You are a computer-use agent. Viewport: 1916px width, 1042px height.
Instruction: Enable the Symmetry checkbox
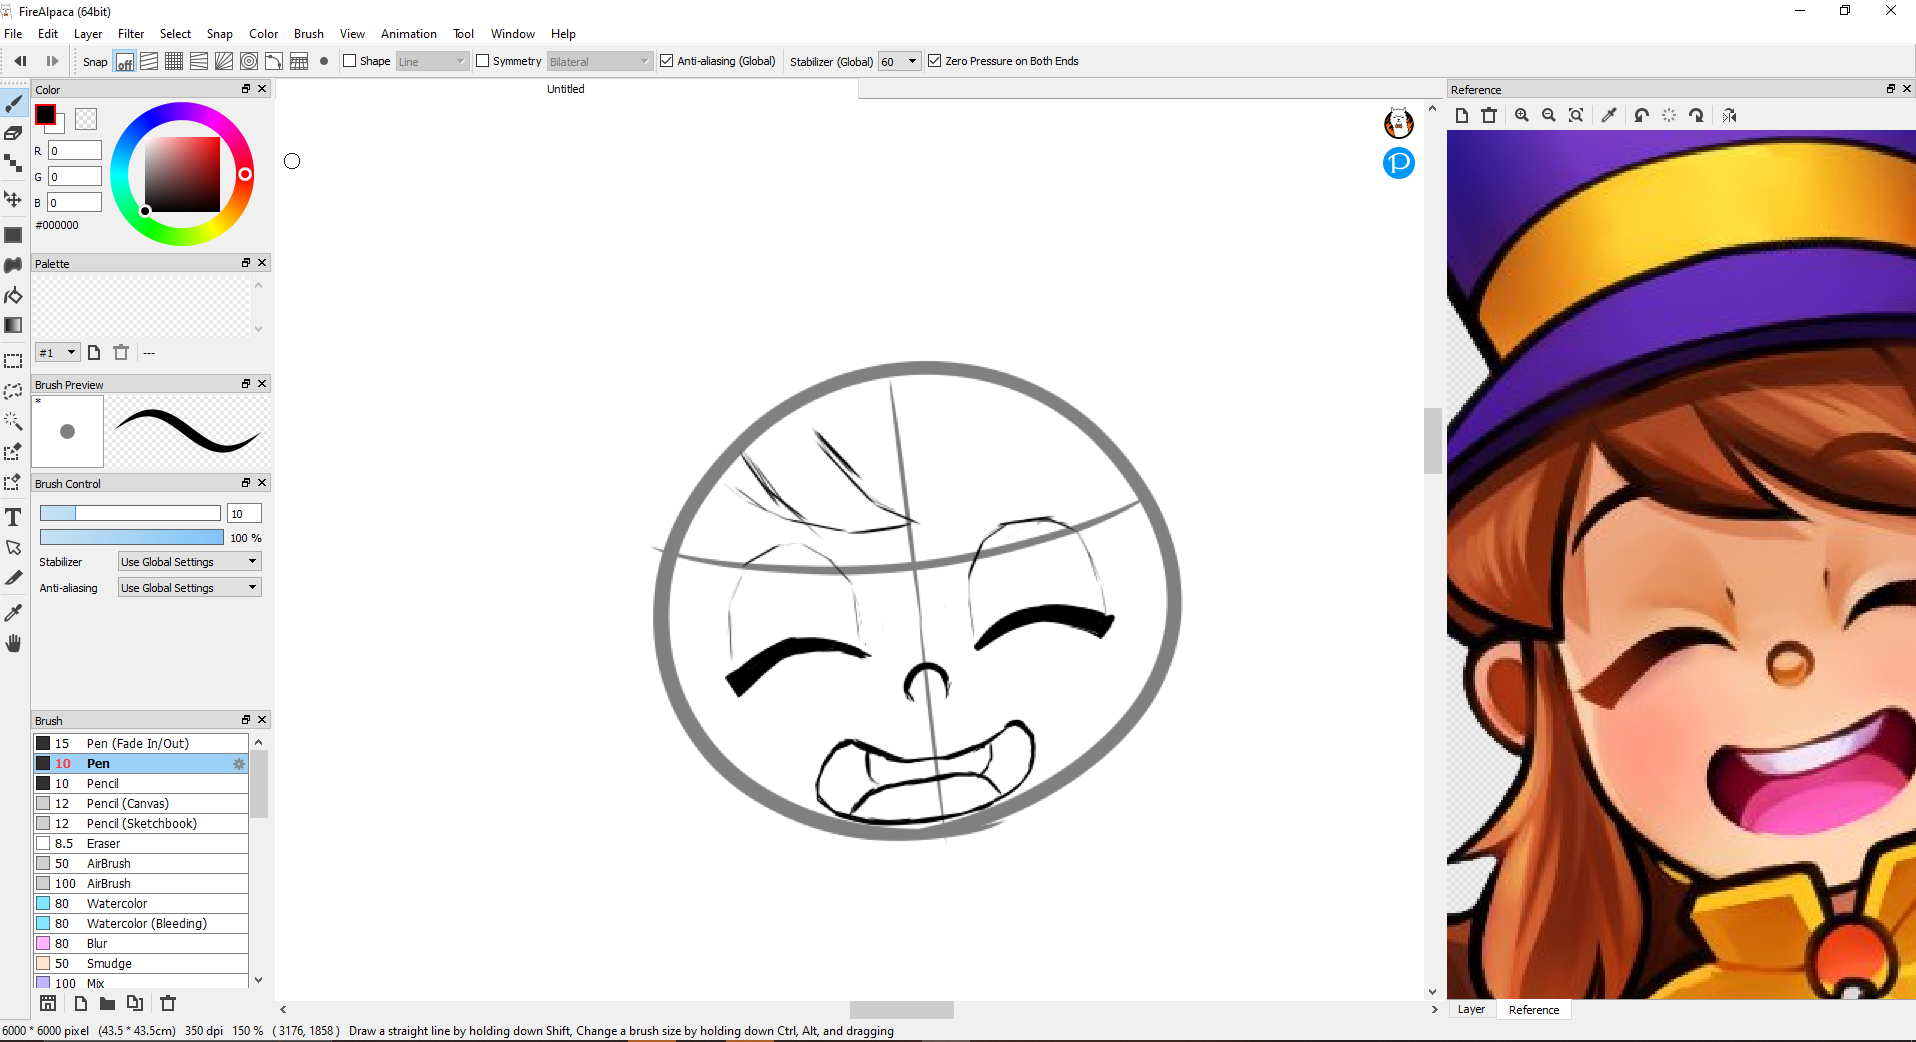(483, 61)
